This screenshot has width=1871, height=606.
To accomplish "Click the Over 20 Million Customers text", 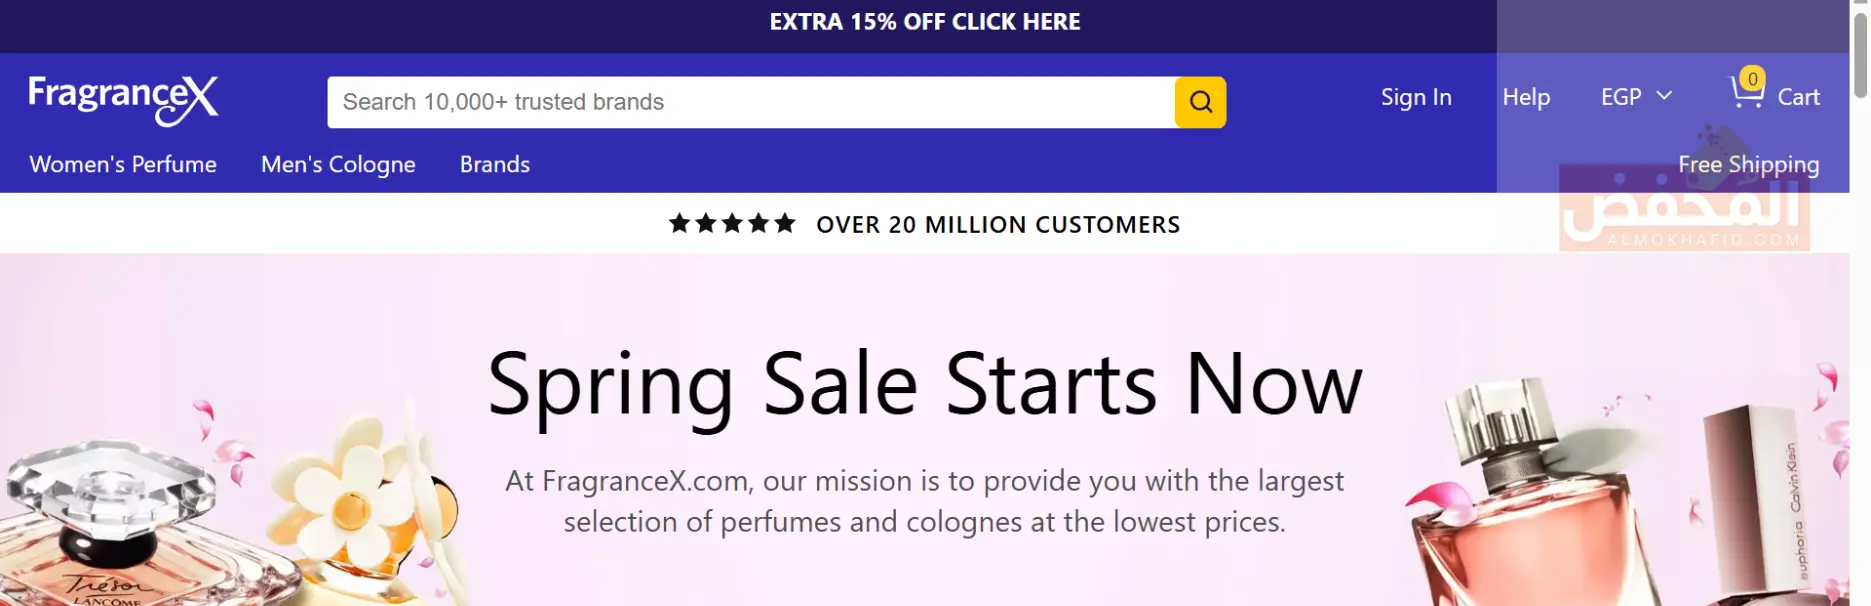I will click(998, 225).
